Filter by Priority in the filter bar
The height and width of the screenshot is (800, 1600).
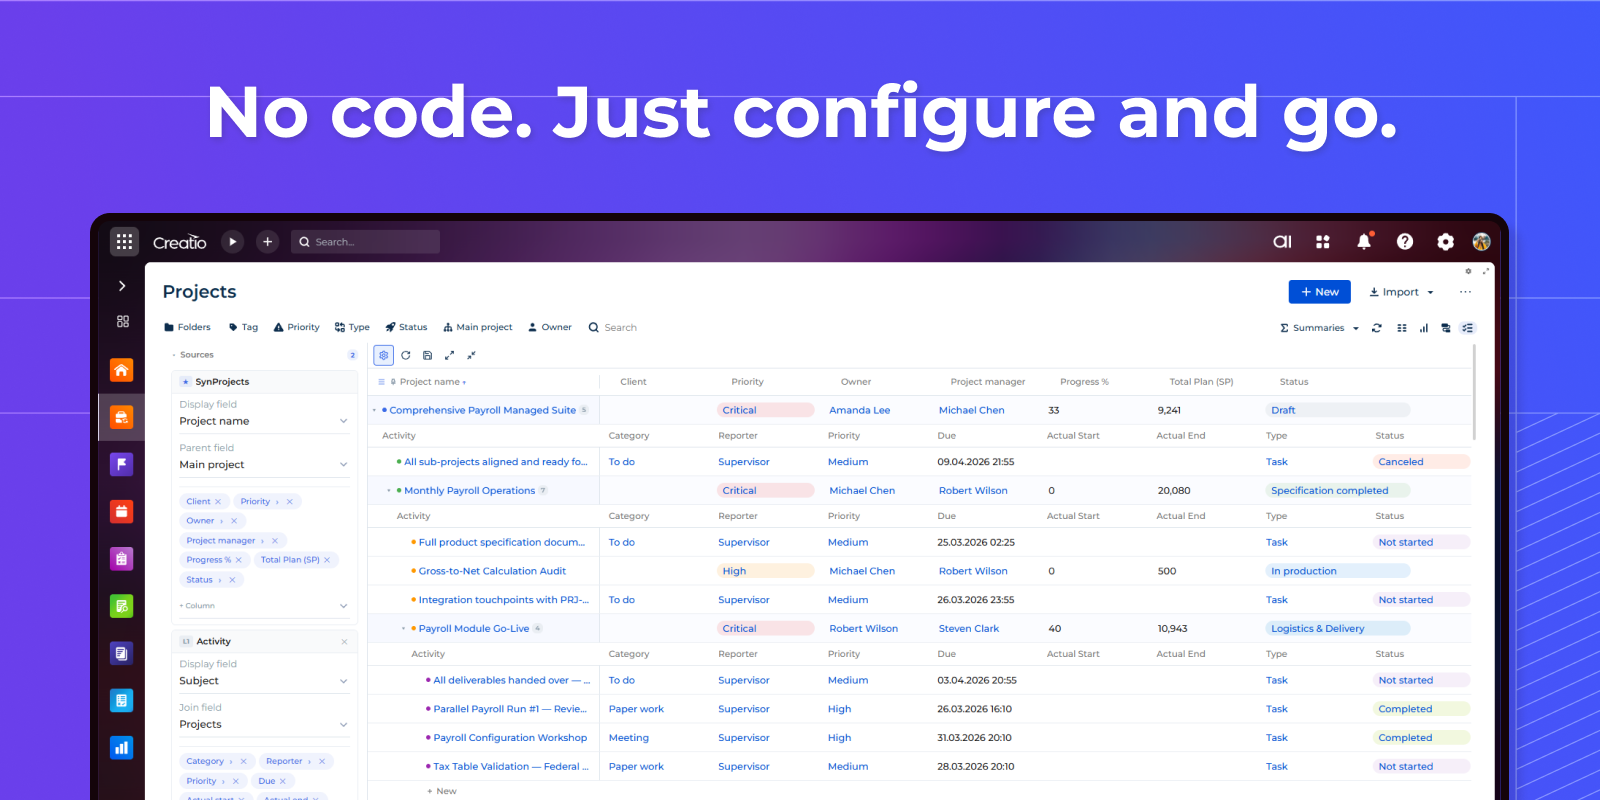(297, 327)
